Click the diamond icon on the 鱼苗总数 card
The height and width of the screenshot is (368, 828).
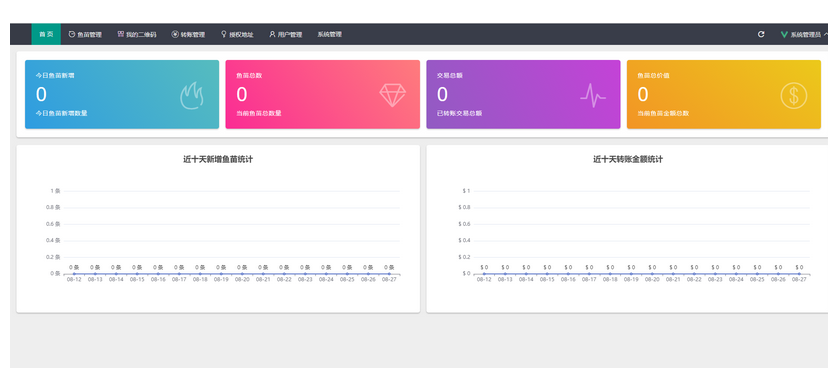(x=393, y=96)
